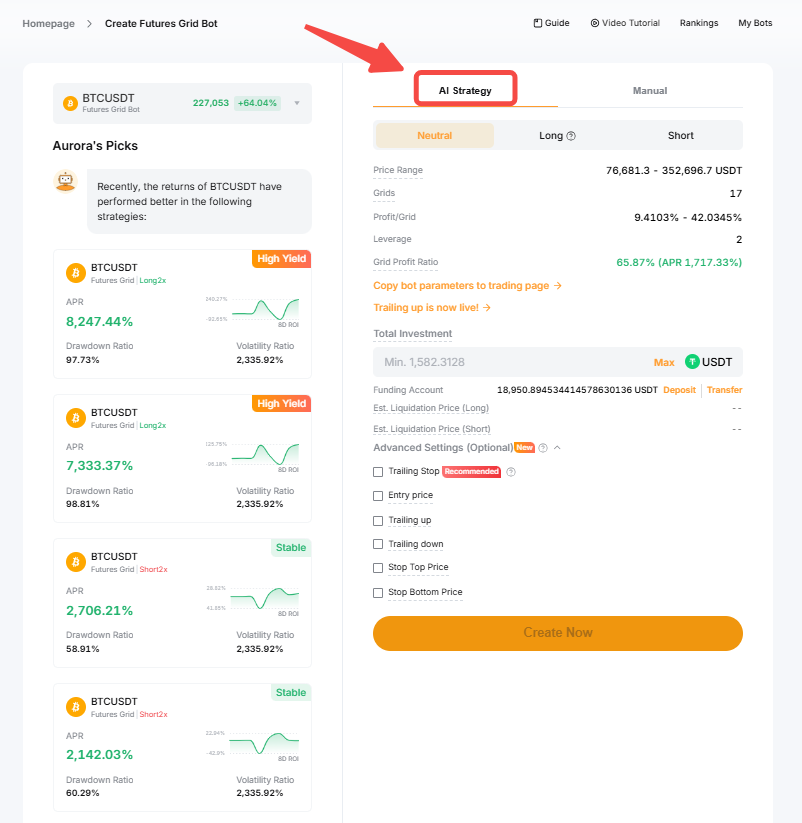The image size is (802, 823).
Task: Click the info icon beside Advanced Settings
Action: (x=543, y=448)
